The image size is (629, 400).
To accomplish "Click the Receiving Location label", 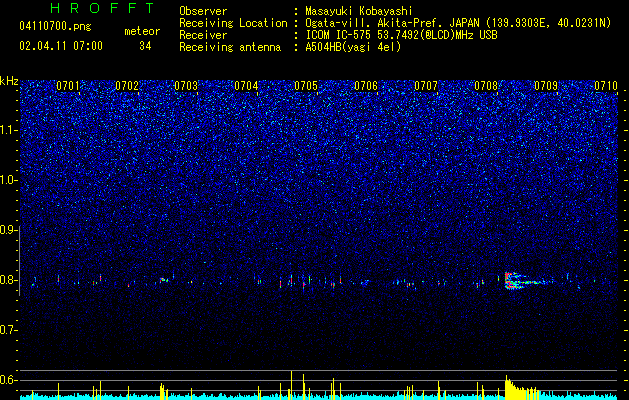I will pyautogui.click(x=233, y=23).
